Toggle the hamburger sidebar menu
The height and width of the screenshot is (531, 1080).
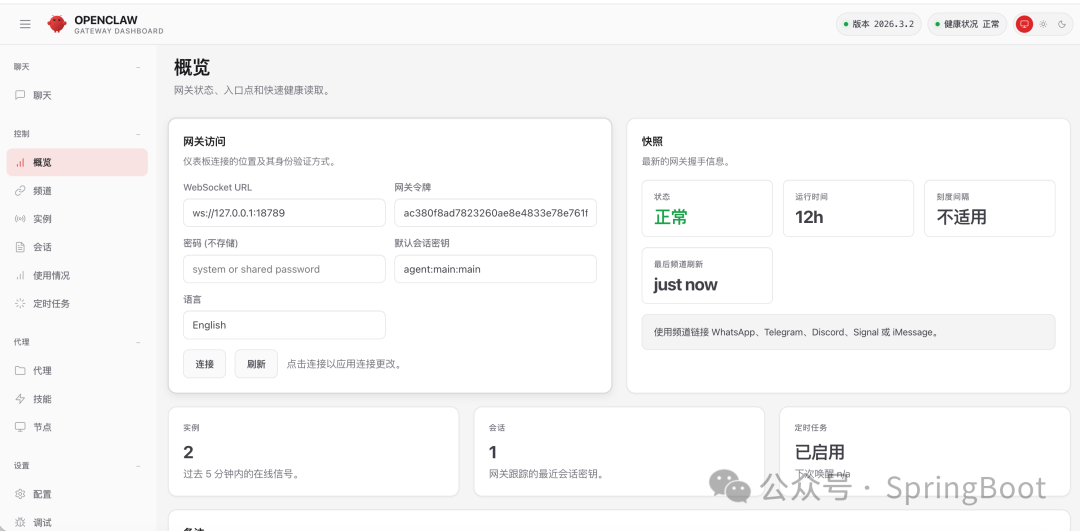pos(25,24)
